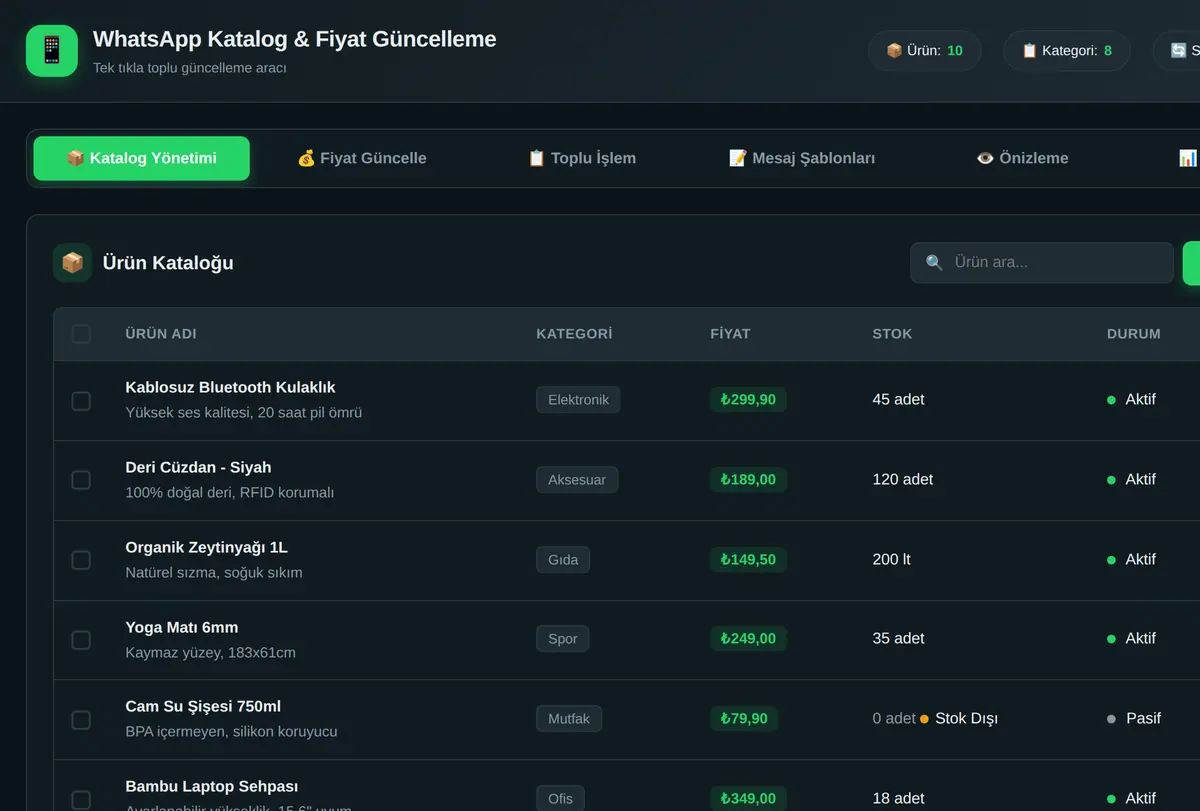Focus the Ürün ara search field
Screen dimensions: 1200x811
click(1042, 263)
